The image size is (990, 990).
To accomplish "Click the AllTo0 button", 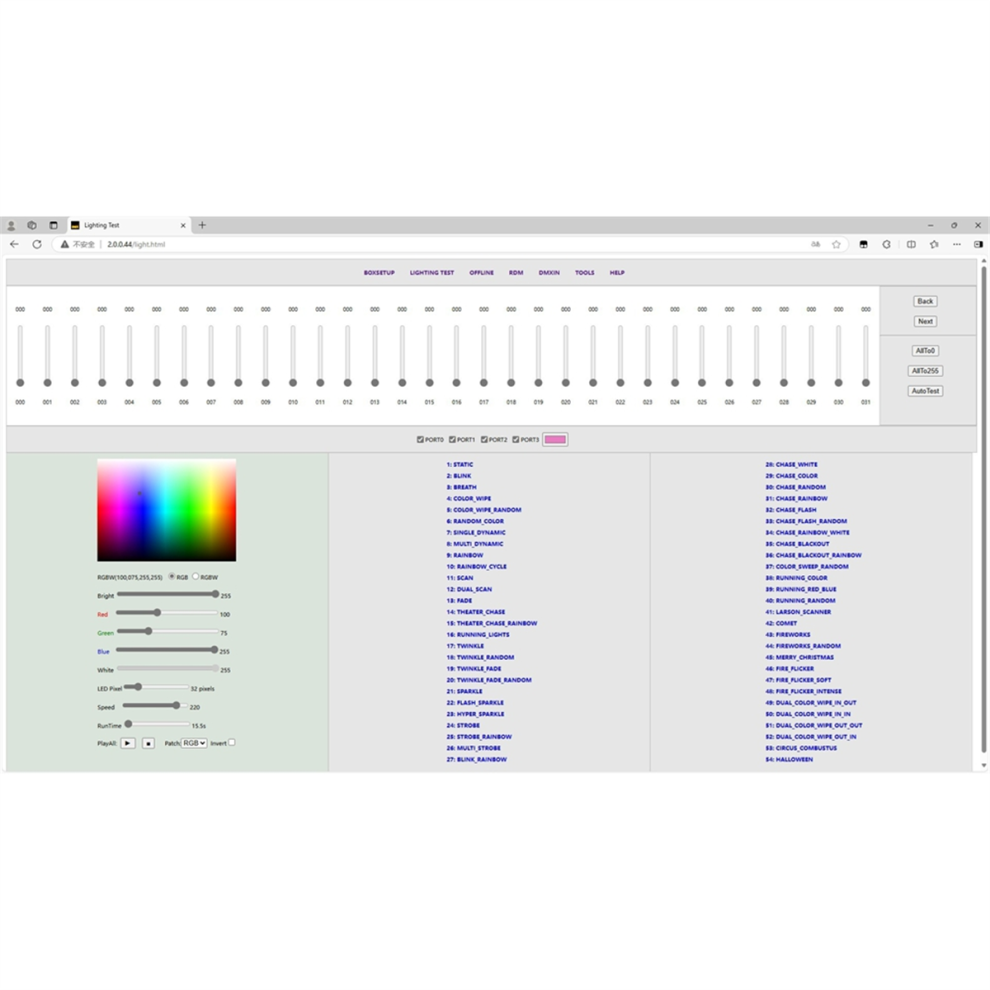I will (925, 350).
